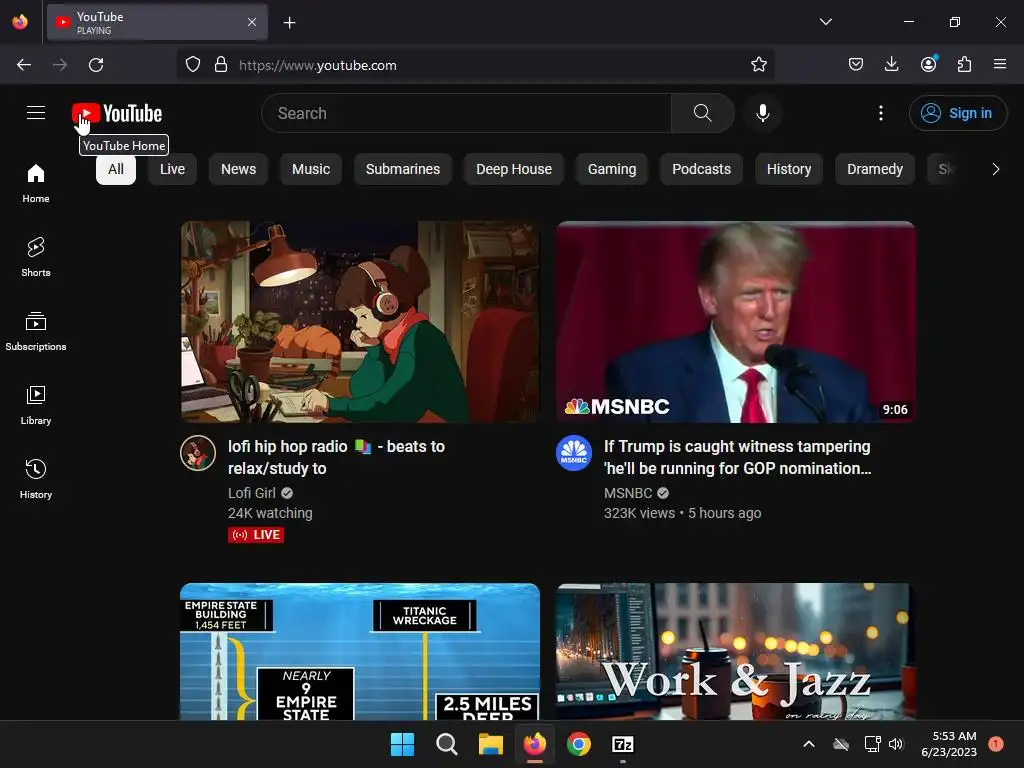This screenshot has height=768, width=1024.
Task: Open Firefox application menu
Action: [1000, 64]
